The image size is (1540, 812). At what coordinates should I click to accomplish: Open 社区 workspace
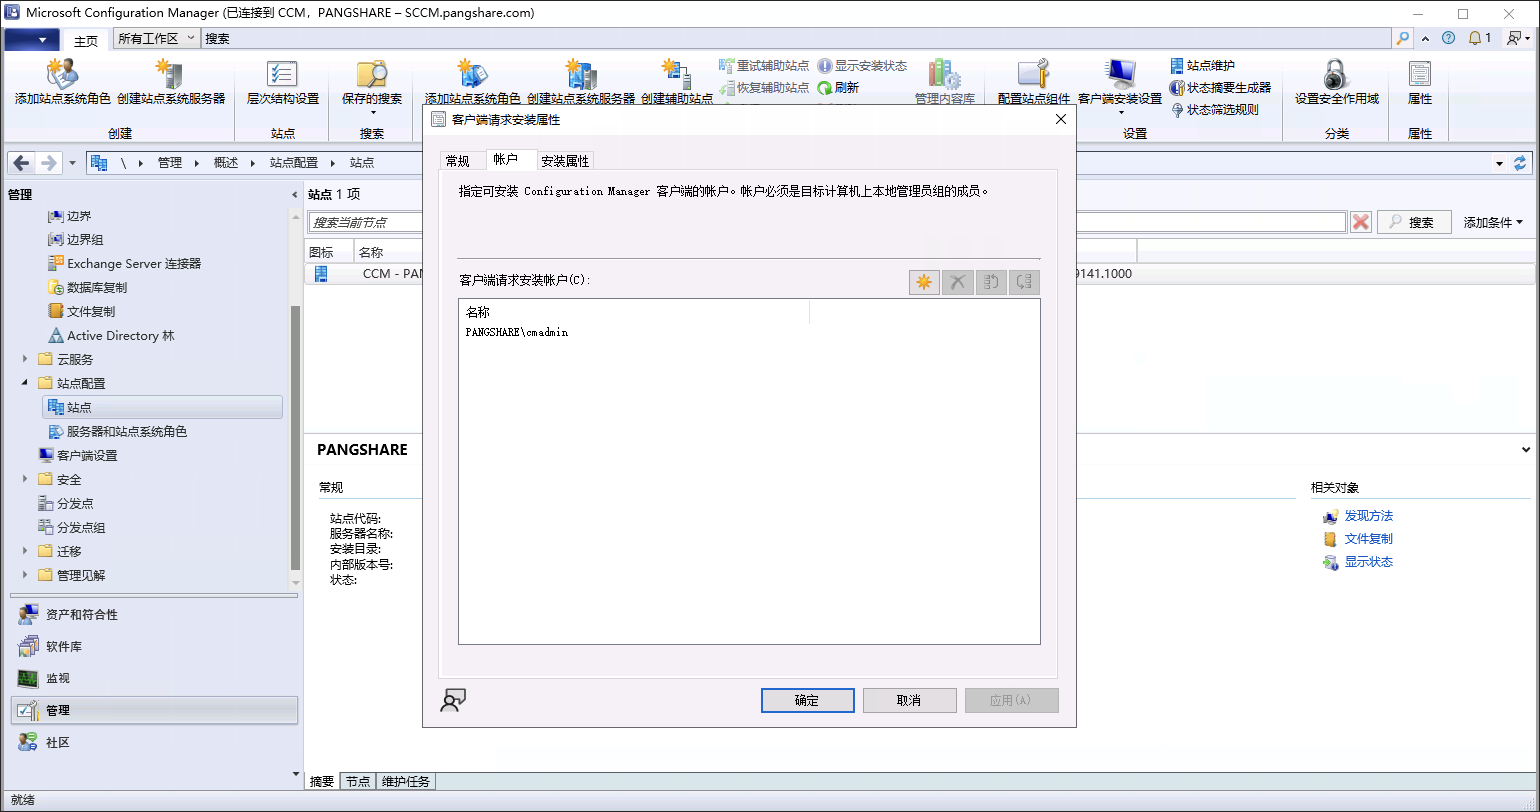click(x=154, y=742)
